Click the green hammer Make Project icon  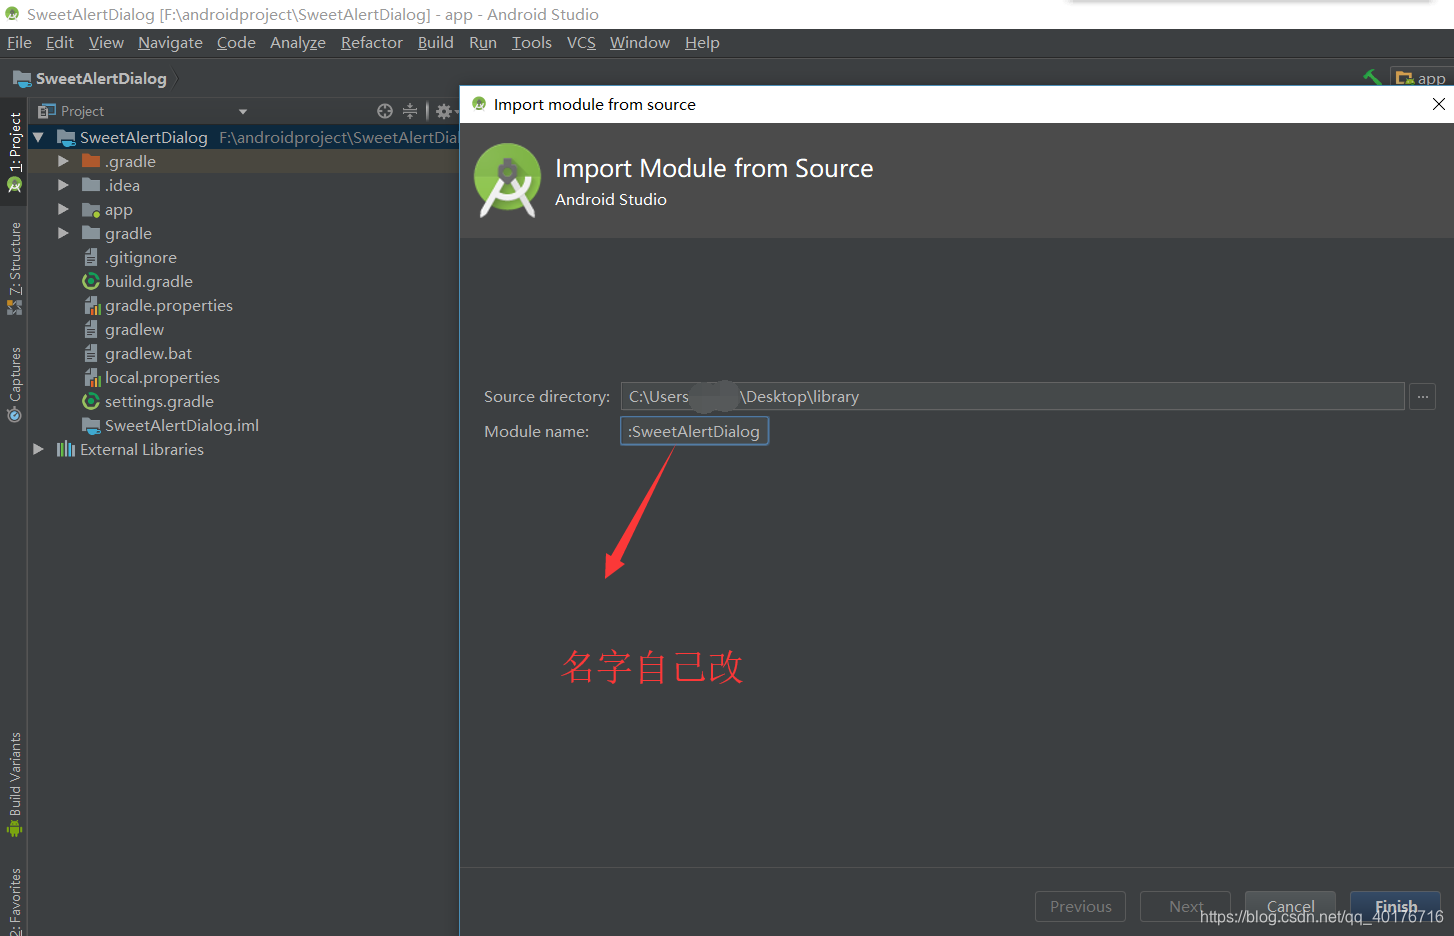click(x=1372, y=77)
